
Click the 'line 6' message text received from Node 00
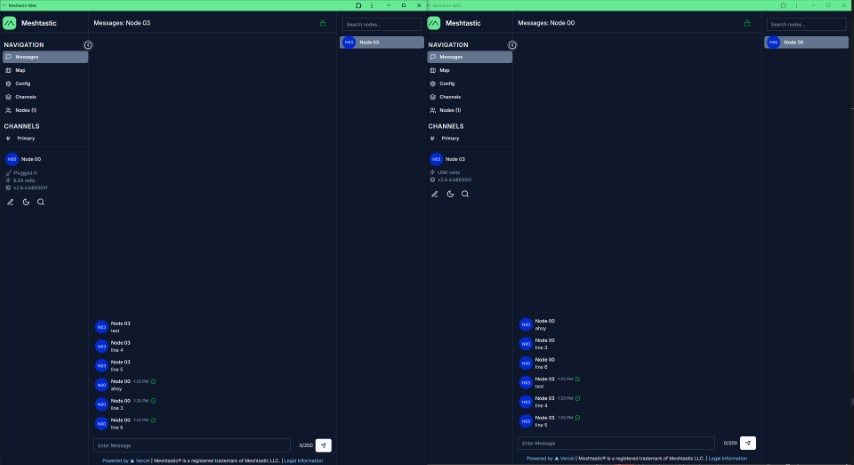click(x=540, y=367)
